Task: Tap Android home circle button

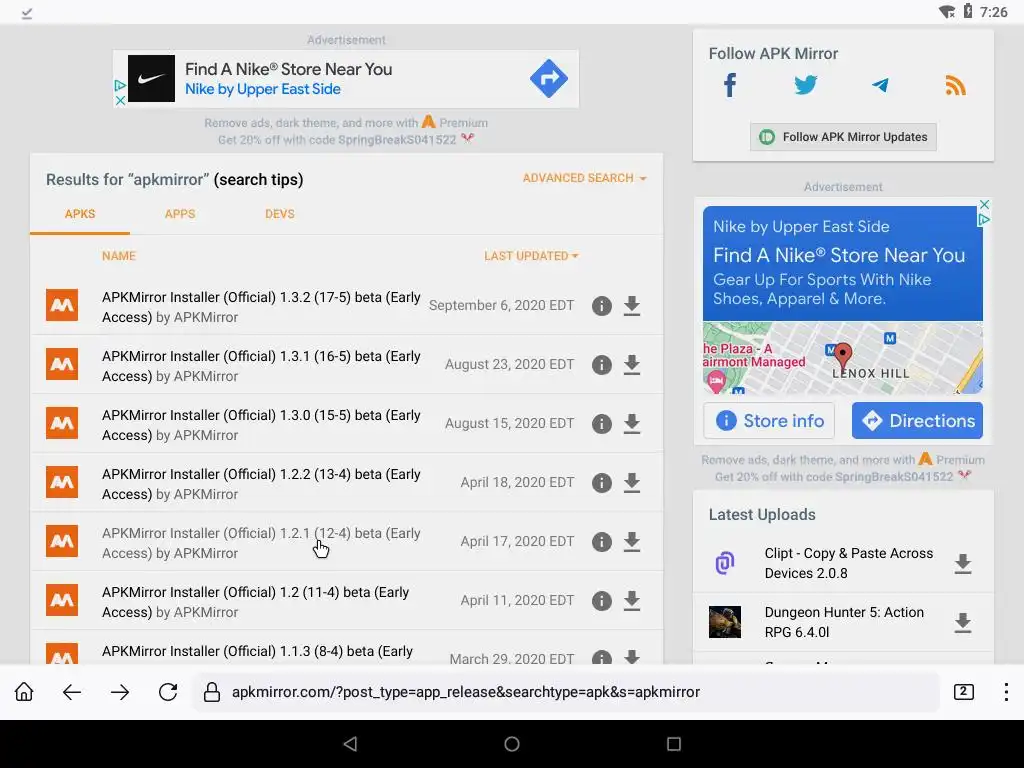Action: point(512,744)
